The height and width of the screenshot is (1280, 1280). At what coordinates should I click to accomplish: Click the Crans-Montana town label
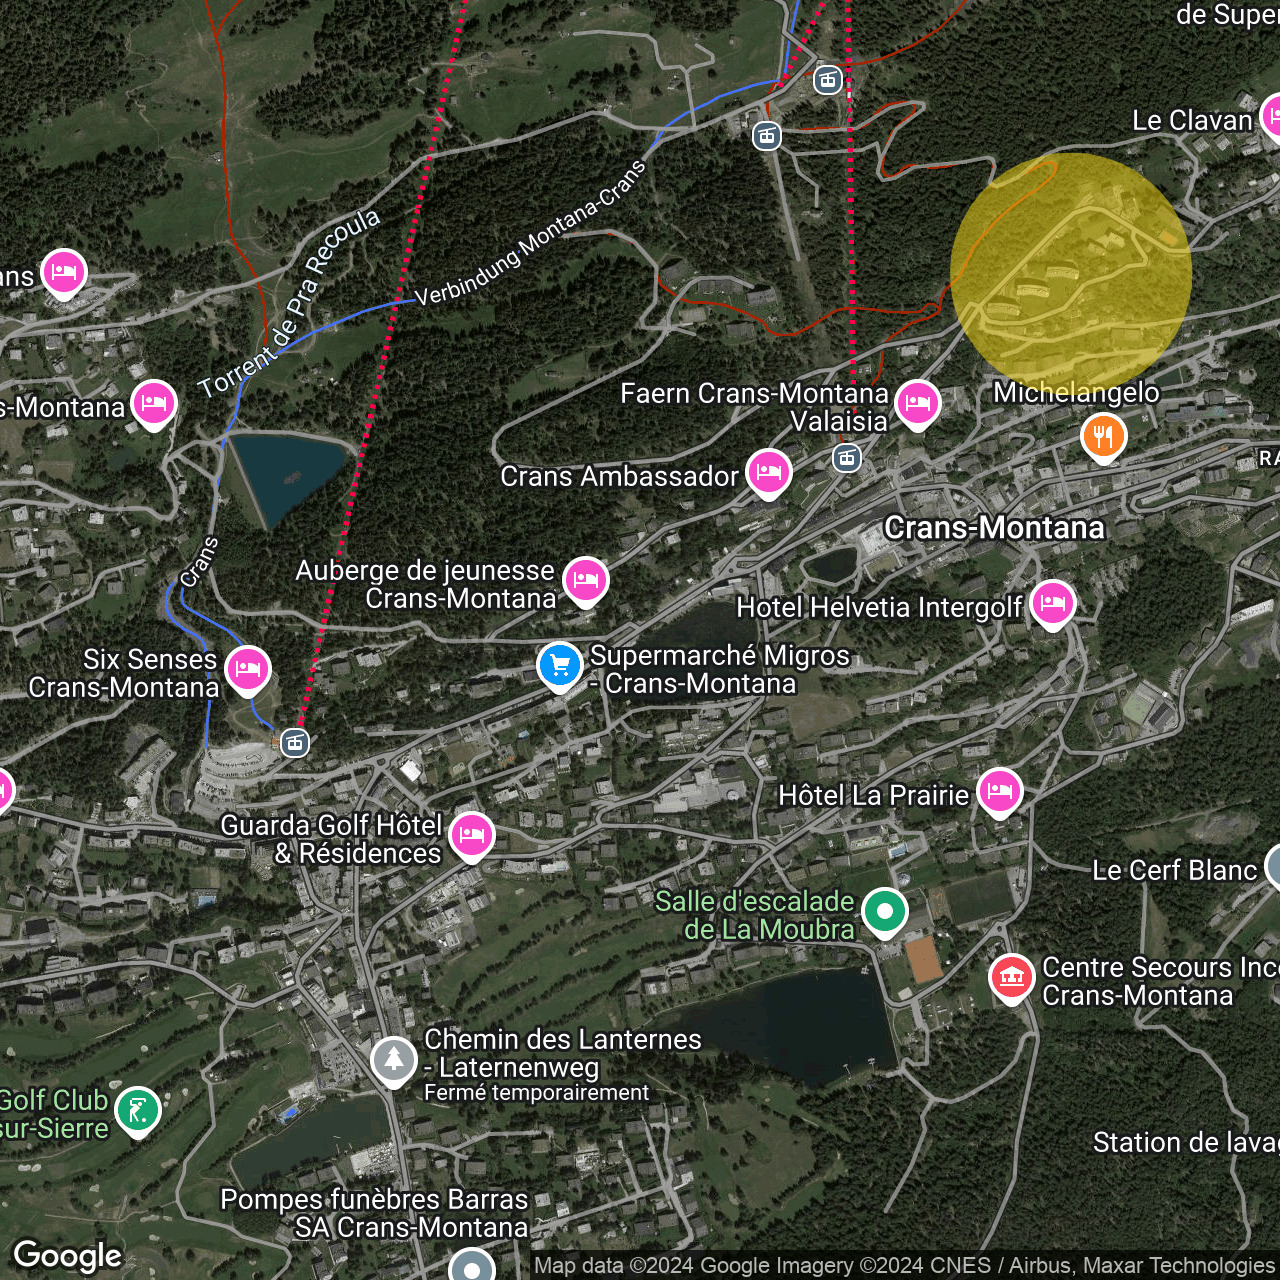coord(994,528)
